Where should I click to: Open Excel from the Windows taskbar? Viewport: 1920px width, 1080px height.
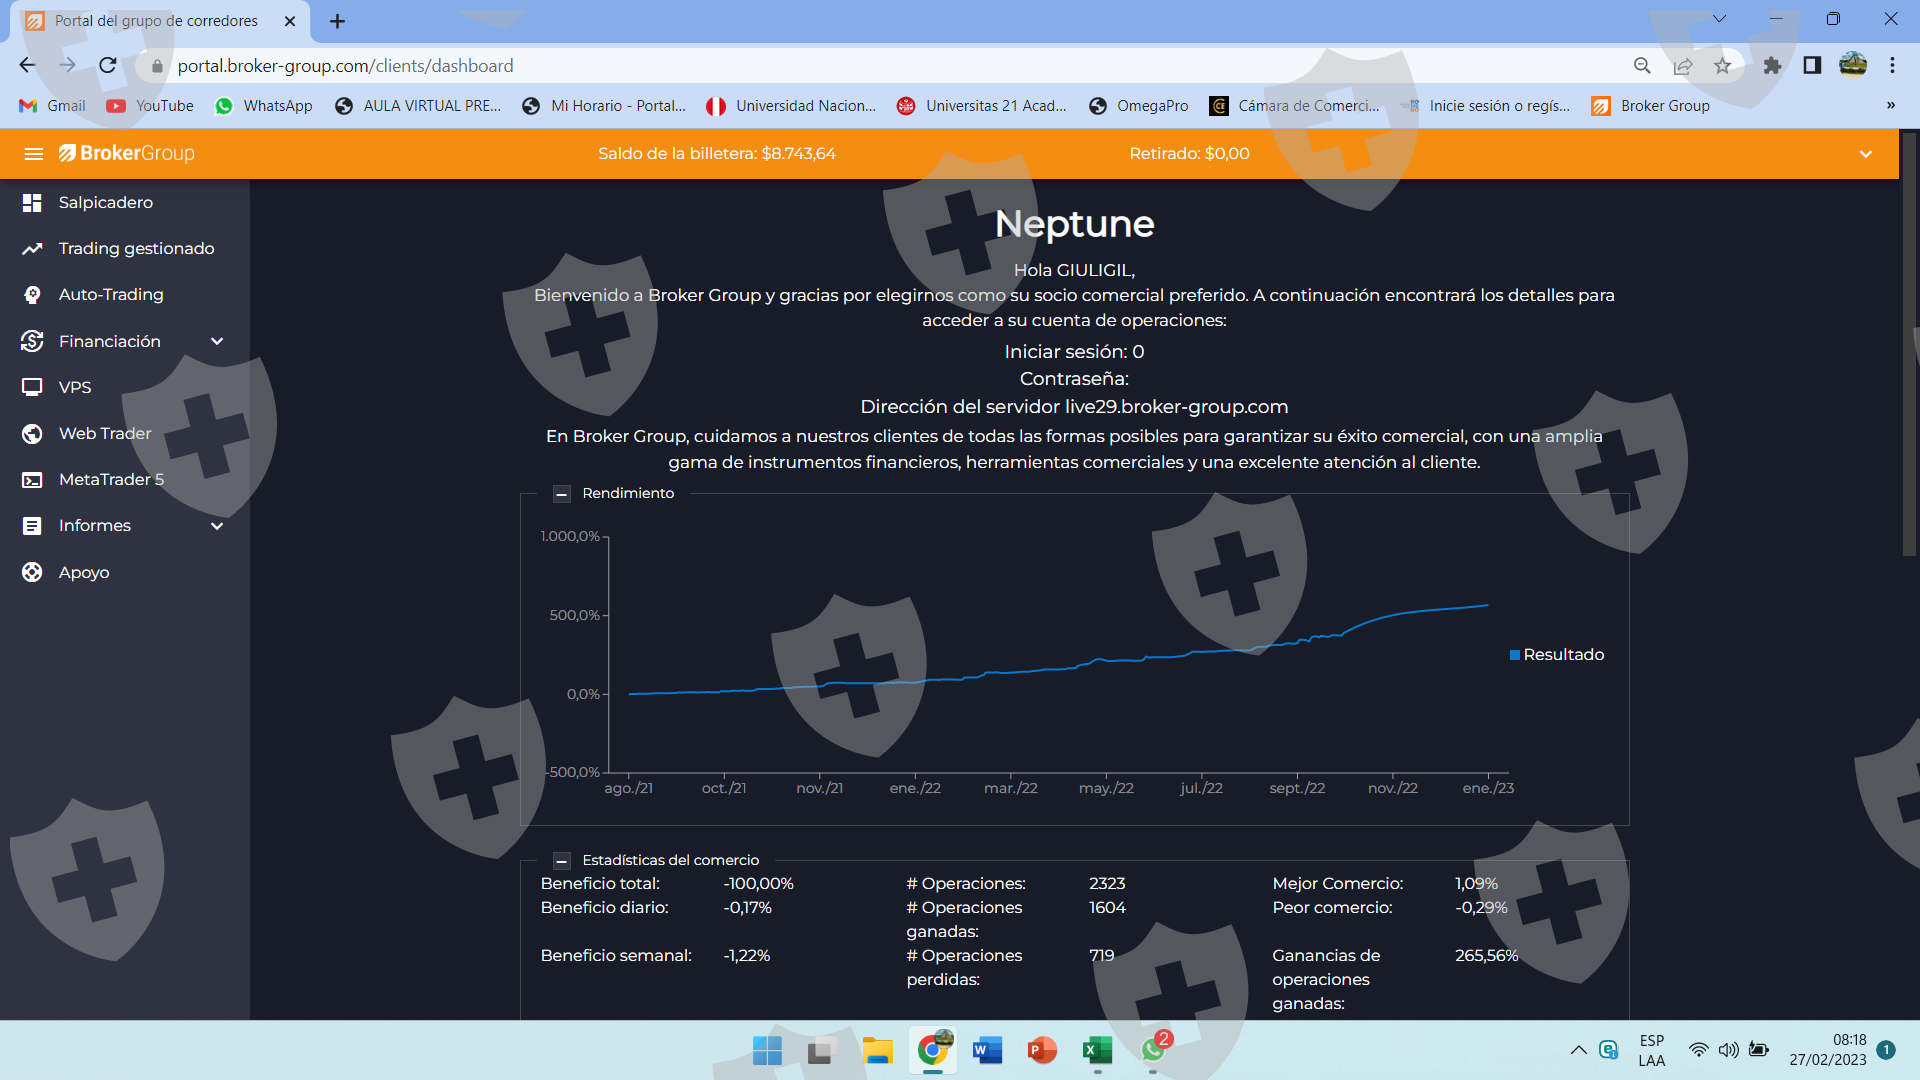tap(1097, 1050)
